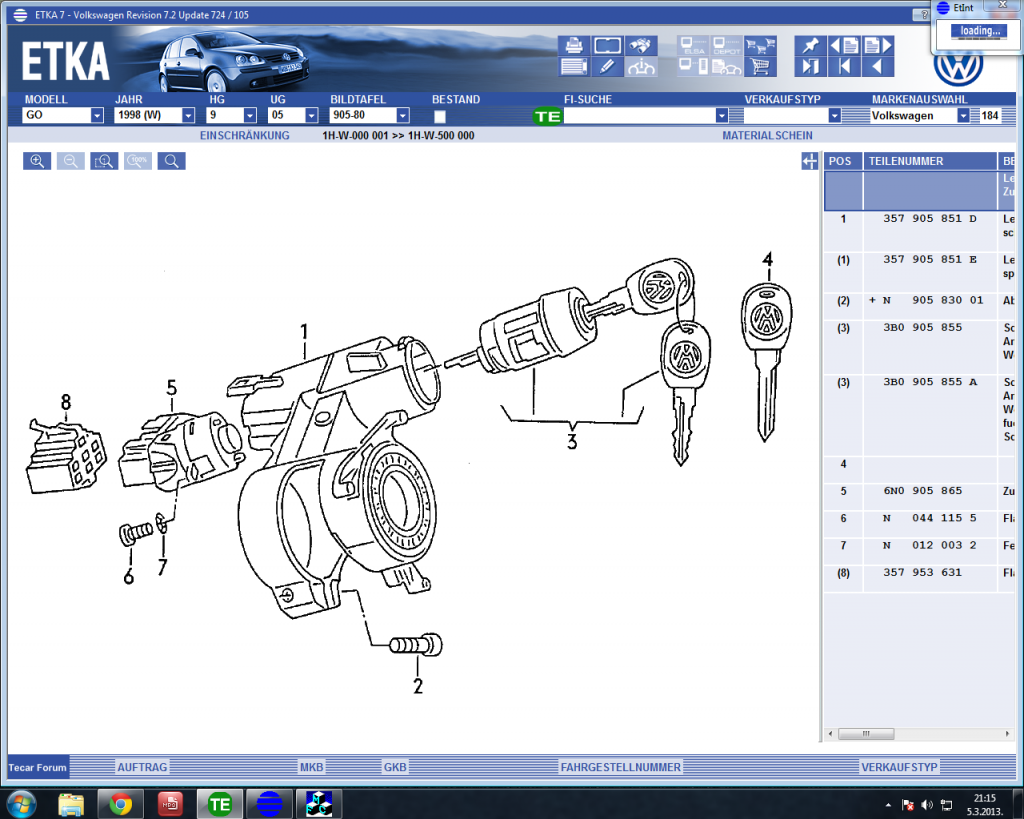This screenshot has height=819, width=1024.
Task: Open the GKB tab at bottom
Action: coord(394,767)
